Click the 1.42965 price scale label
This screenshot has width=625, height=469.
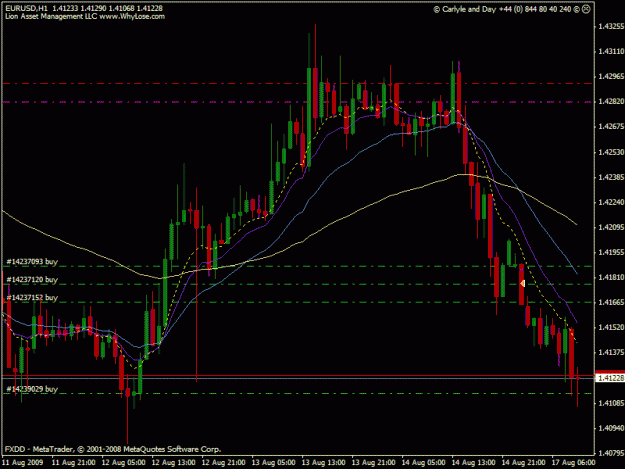611,77
